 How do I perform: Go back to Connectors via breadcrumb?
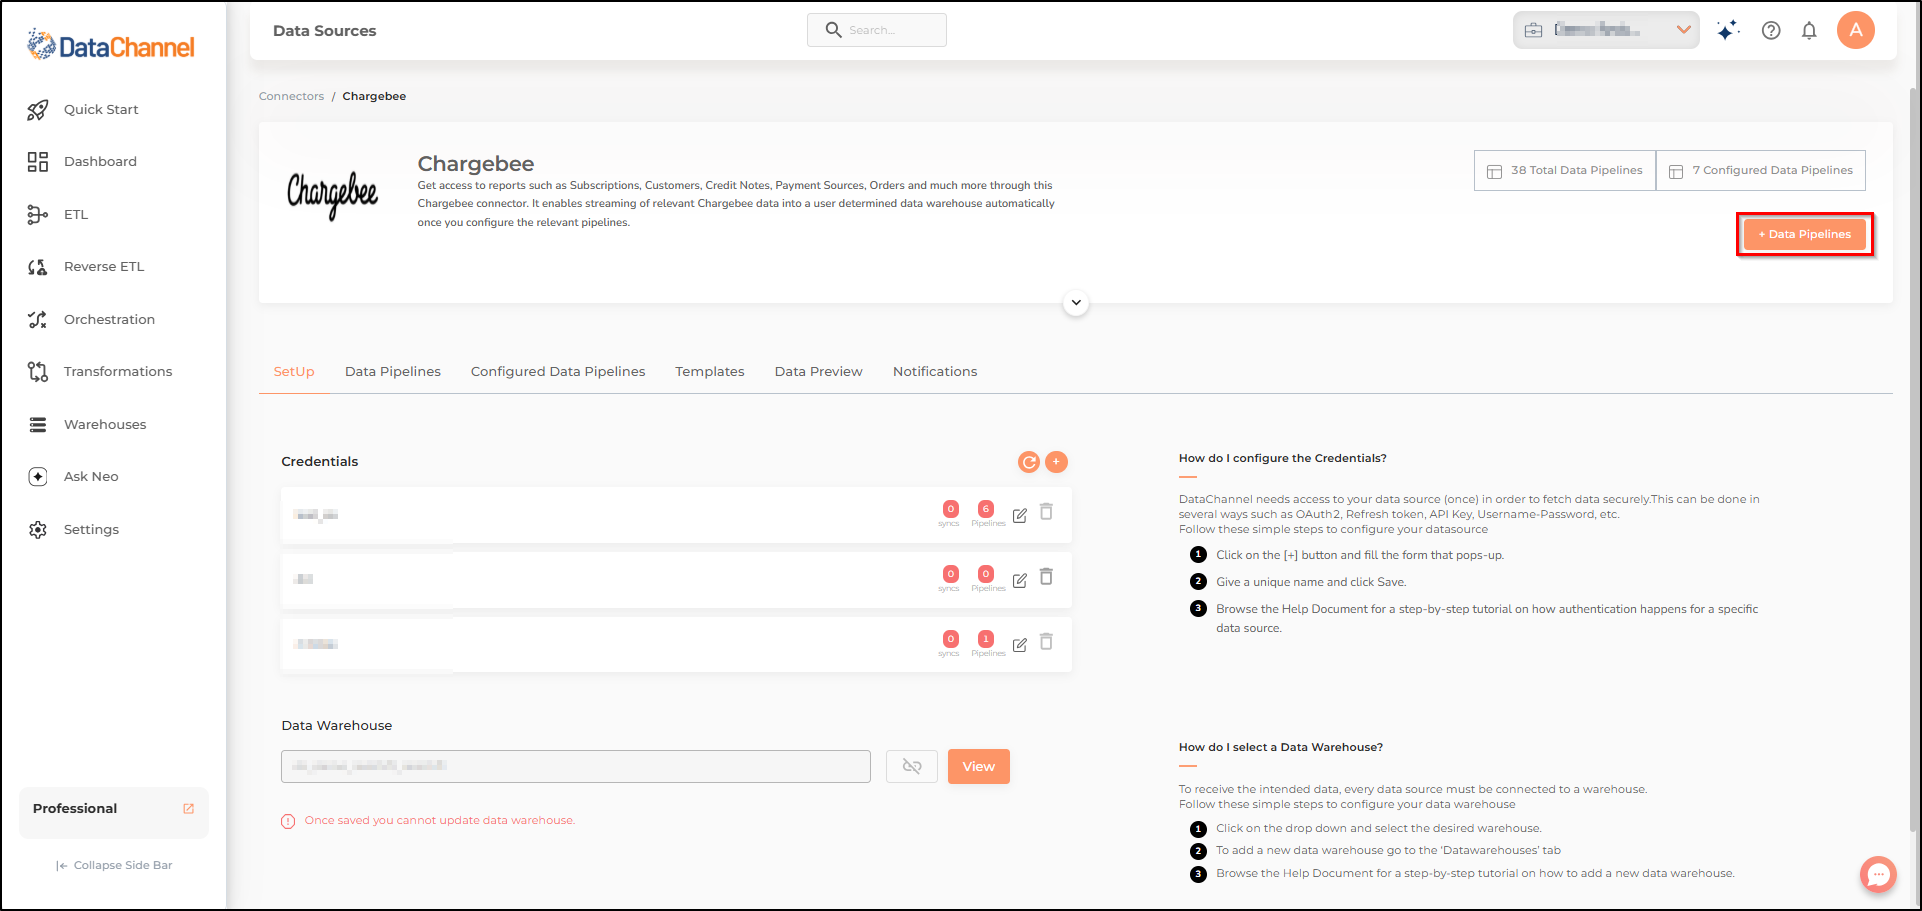[292, 97]
